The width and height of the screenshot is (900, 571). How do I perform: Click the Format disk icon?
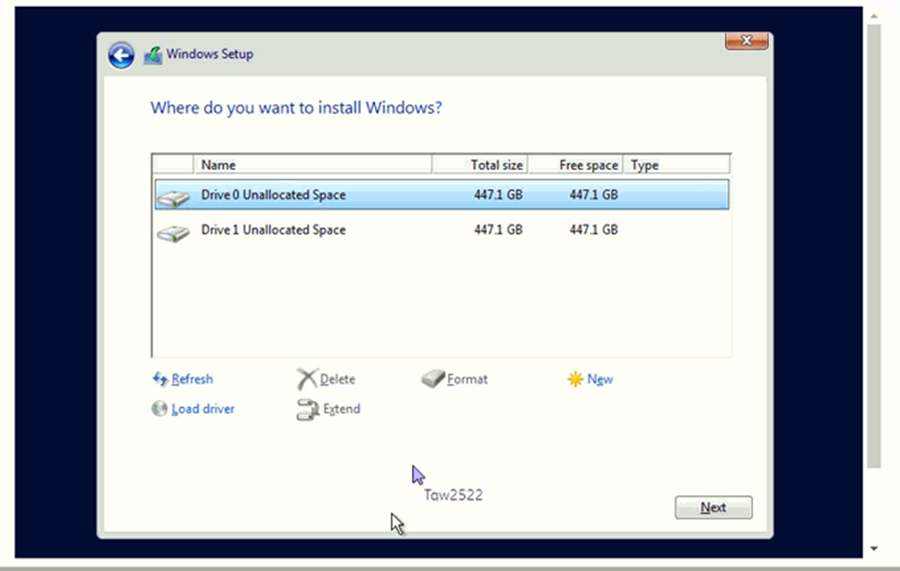click(433, 378)
